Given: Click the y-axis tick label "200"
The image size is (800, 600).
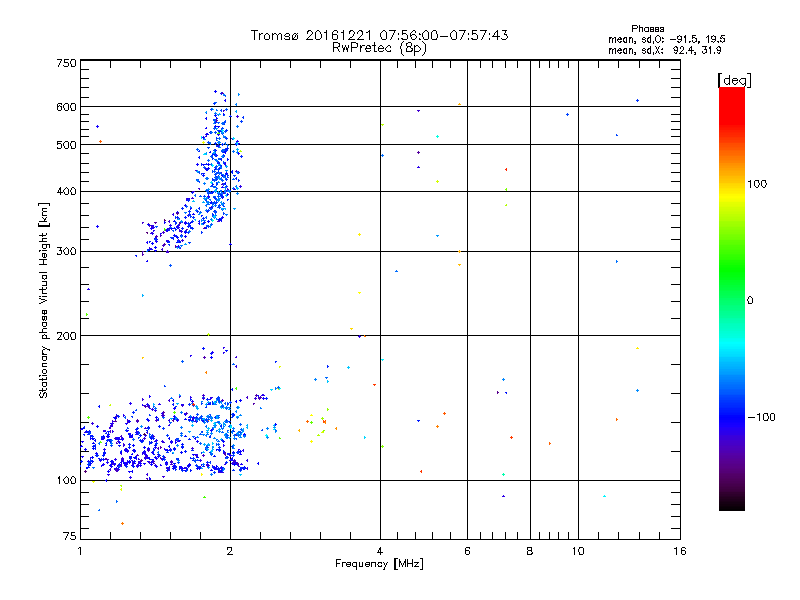Looking at the screenshot, I should tap(66, 336).
